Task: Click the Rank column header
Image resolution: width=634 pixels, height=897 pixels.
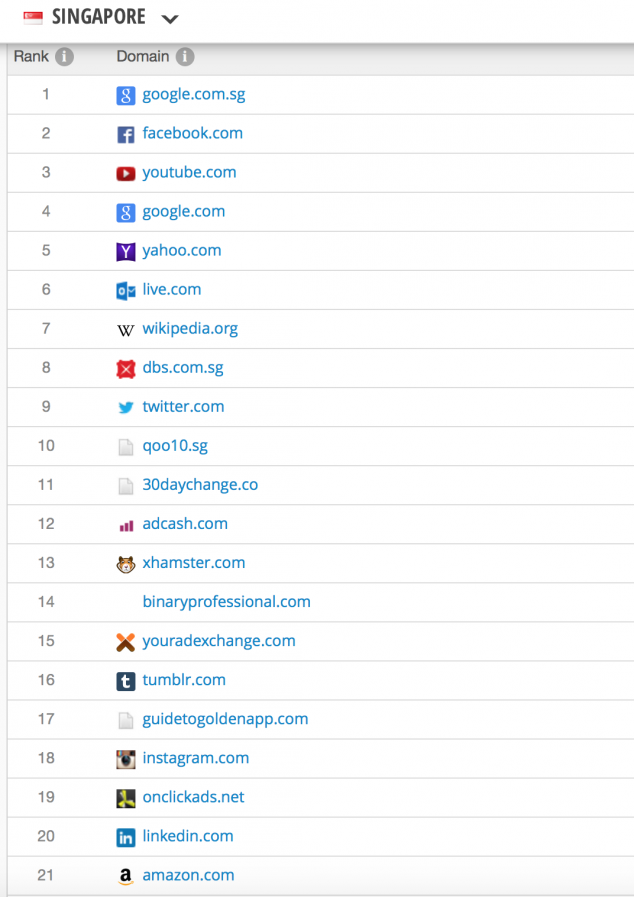Action: [x=31, y=57]
